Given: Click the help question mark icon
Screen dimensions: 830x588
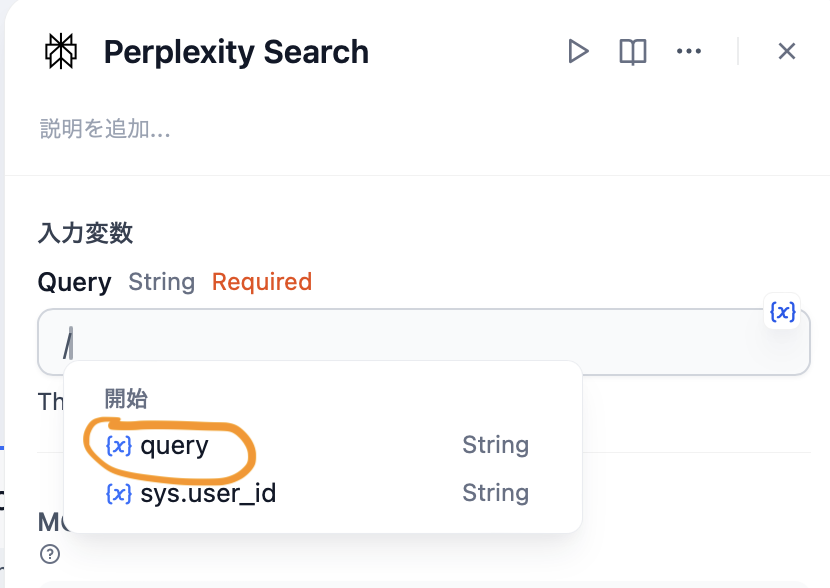Looking at the screenshot, I should point(47,553).
